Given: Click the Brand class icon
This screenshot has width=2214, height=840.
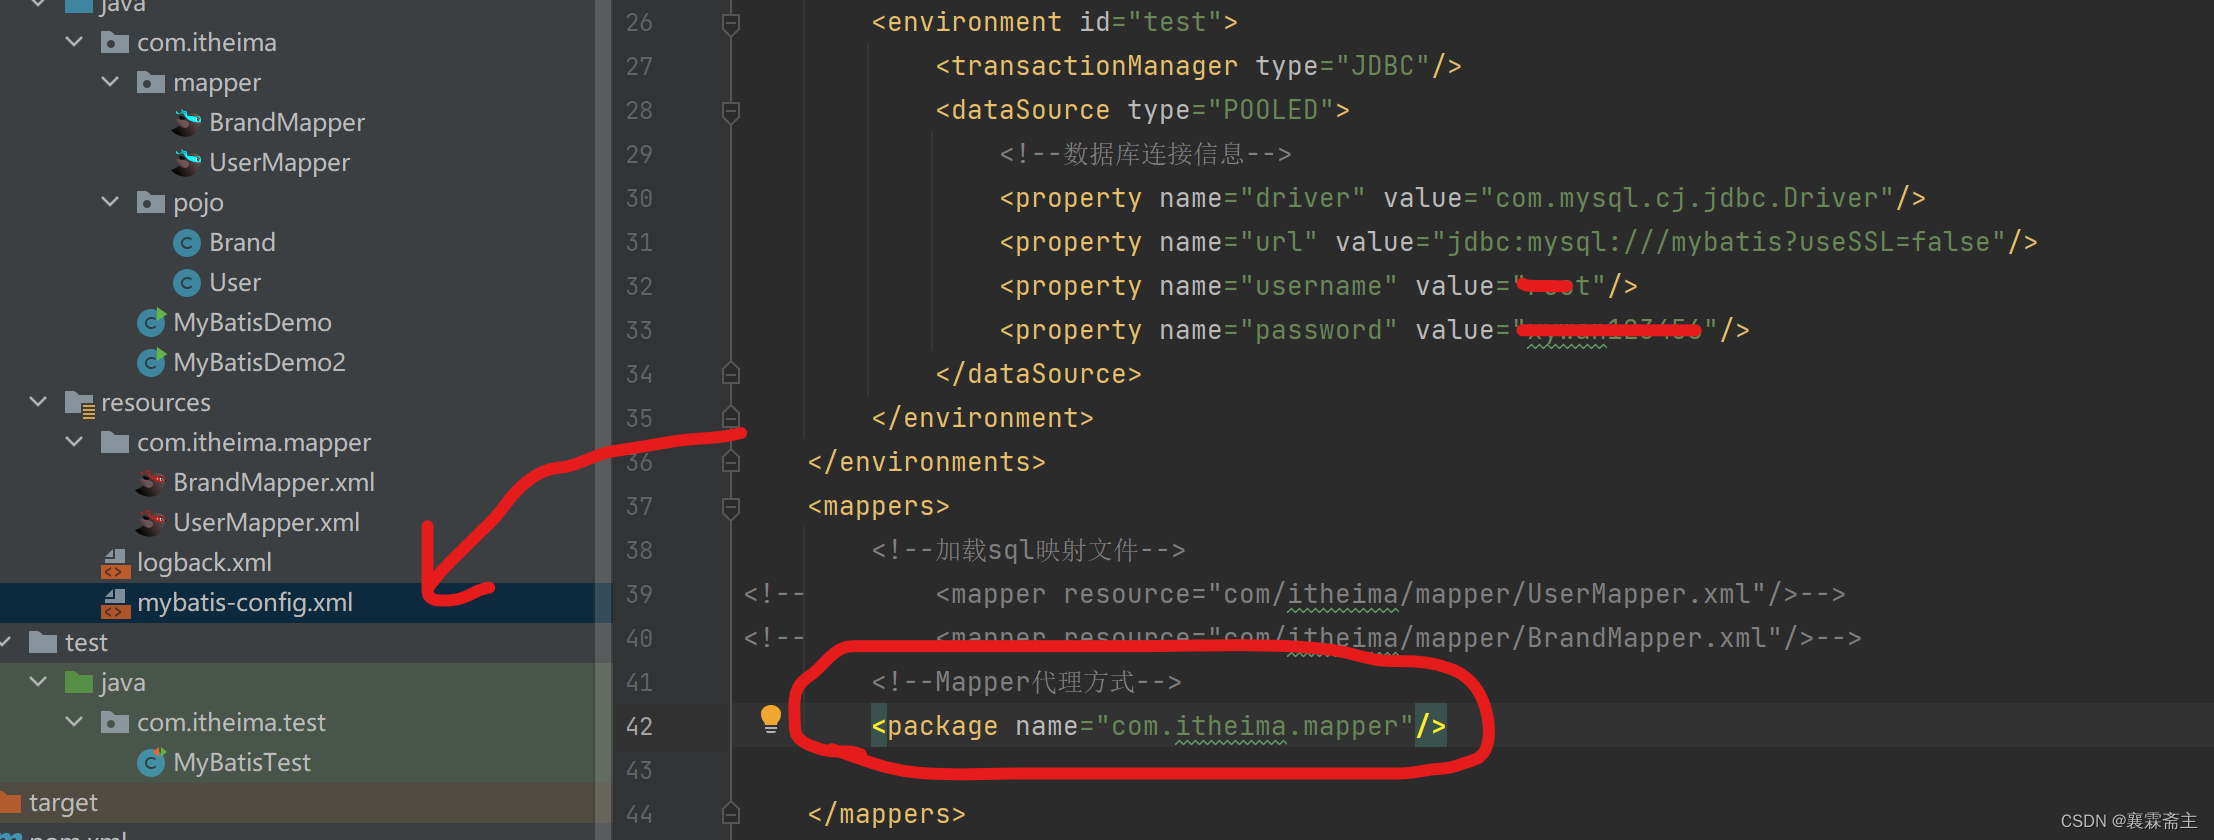Looking at the screenshot, I should click(x=186, y=243).
